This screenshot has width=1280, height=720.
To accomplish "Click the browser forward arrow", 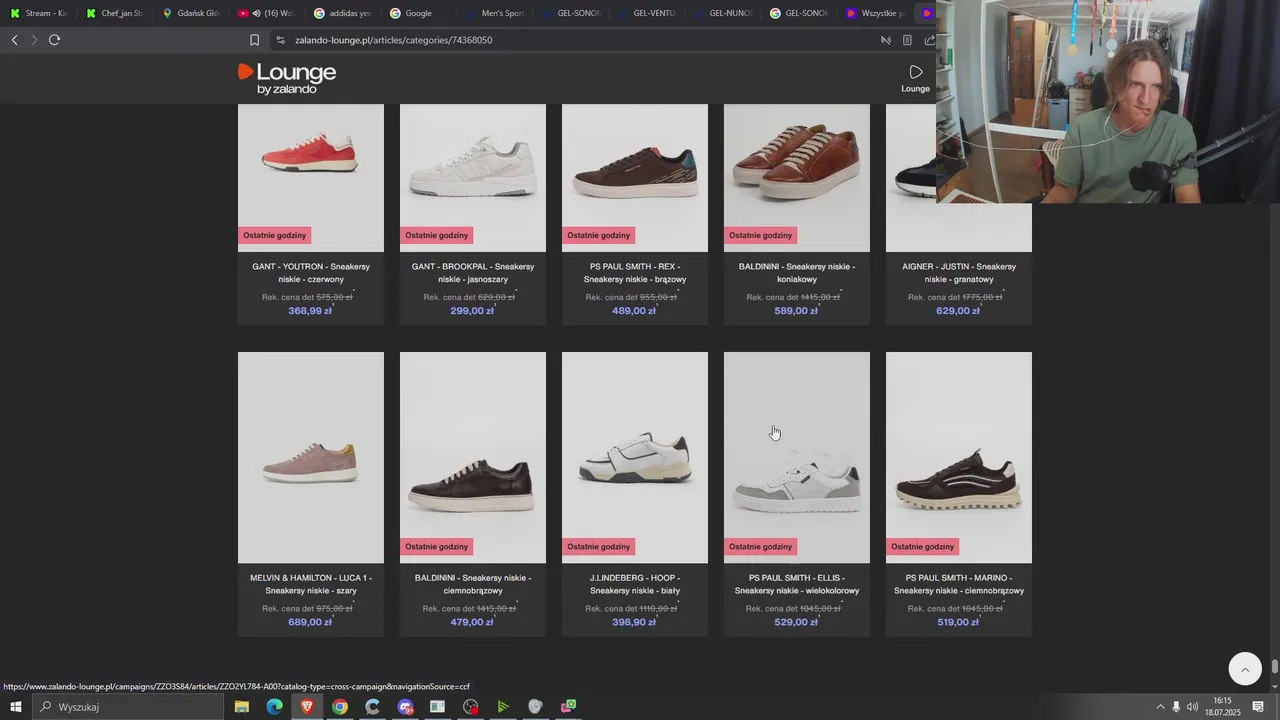I will (34, 40).
